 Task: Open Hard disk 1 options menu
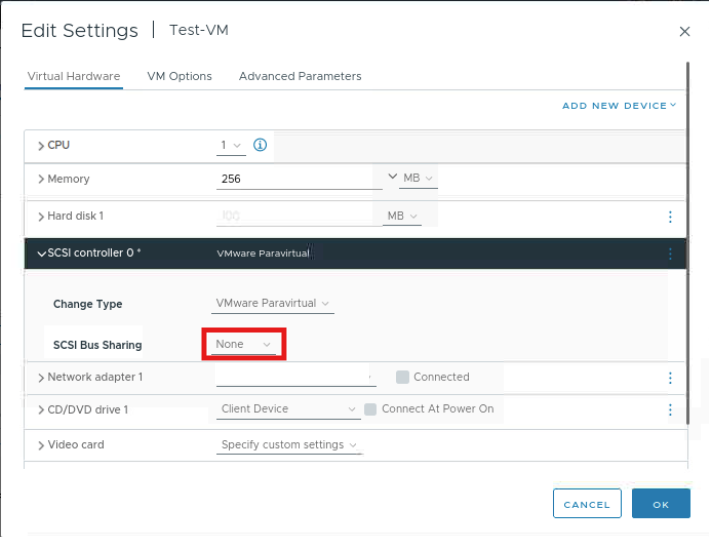coord(670,216)
